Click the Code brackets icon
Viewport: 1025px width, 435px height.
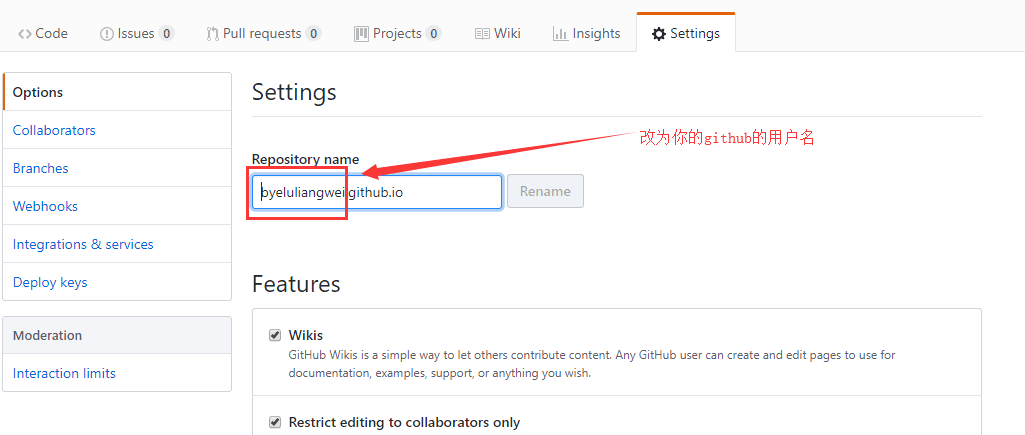[x=25, y=33]
